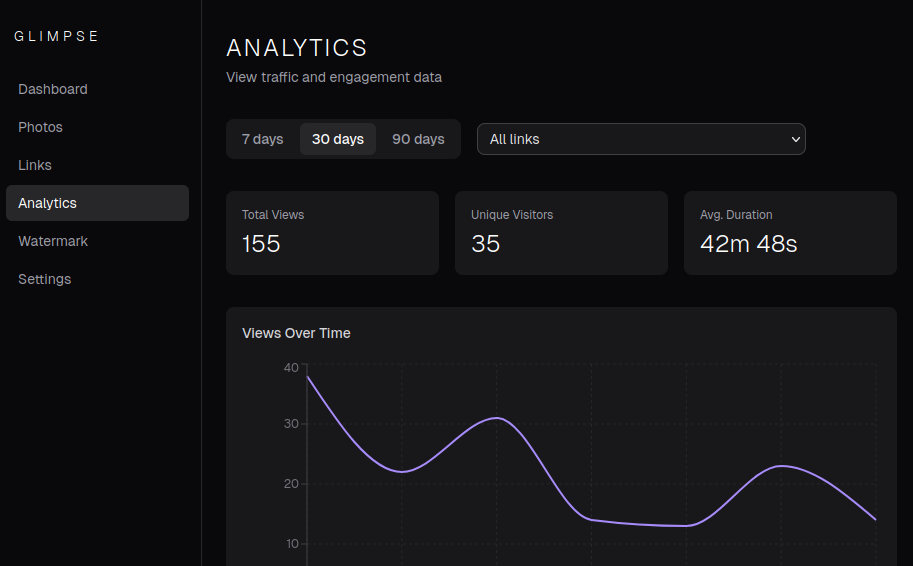The height and width of the screenshot is (566, 913).
Task: Open the All links dropdown
Action: 640,139
